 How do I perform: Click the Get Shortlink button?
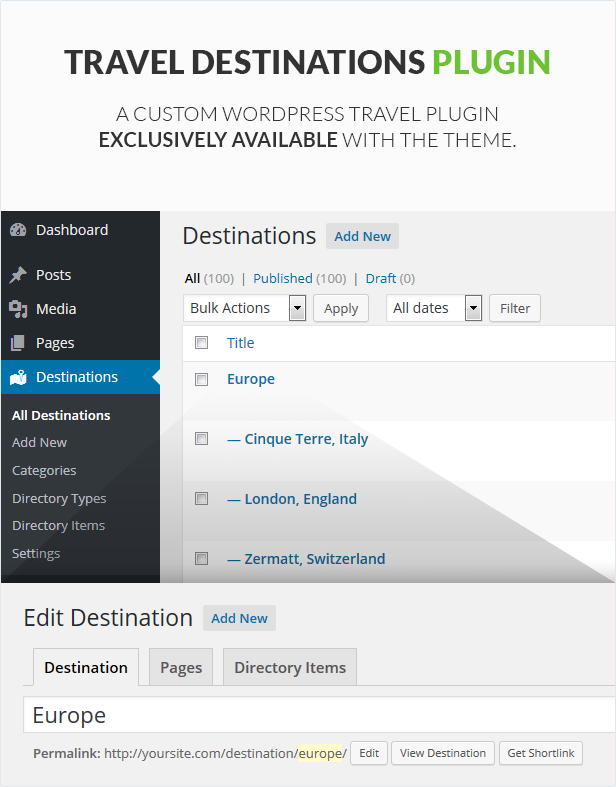pos(540,753)
